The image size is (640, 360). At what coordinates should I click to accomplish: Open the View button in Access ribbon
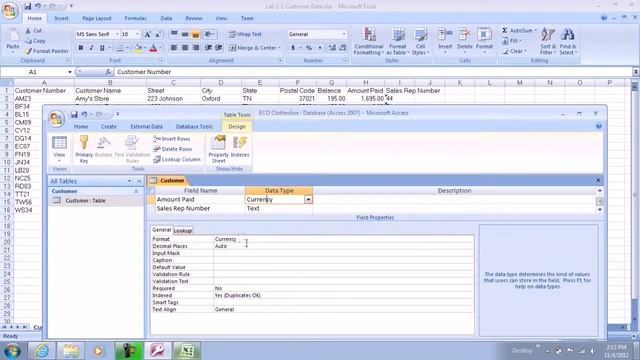click(59, 149)
